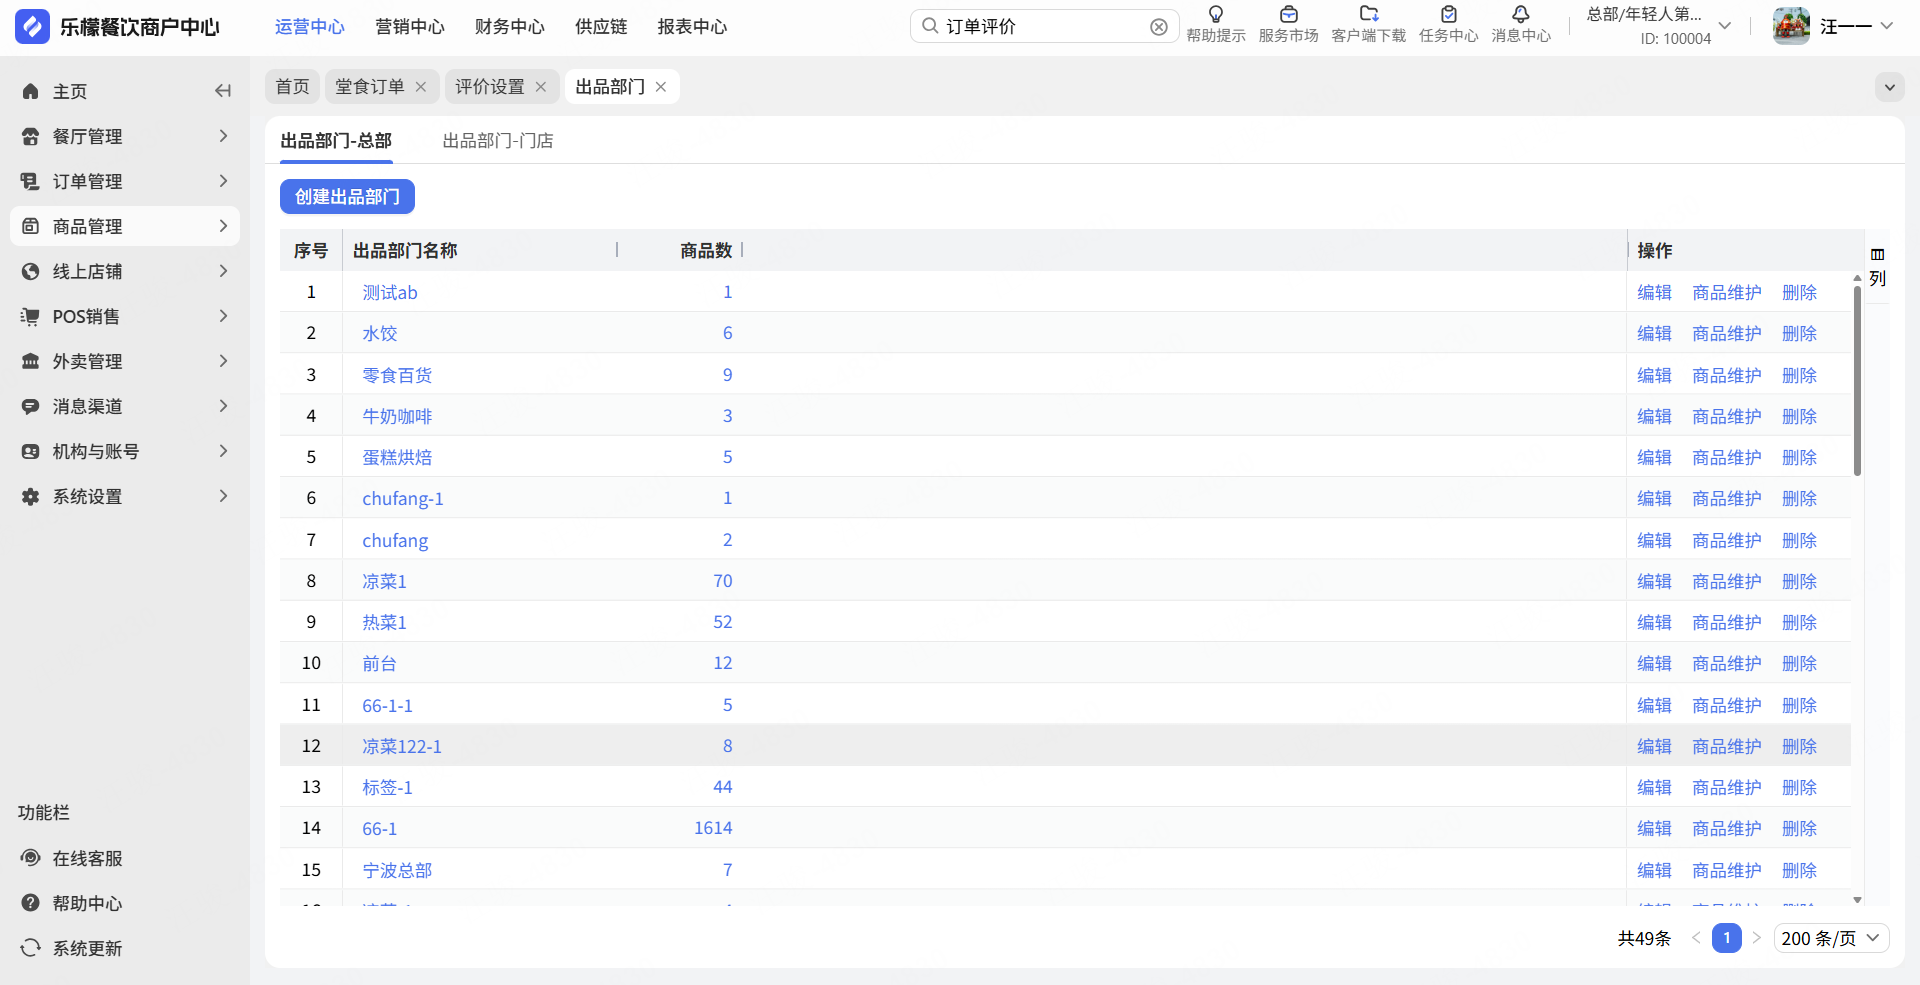This screenshot has height=985, width=1920.
Task: Edit the 测试ab department
Action: coord(1654,292)
